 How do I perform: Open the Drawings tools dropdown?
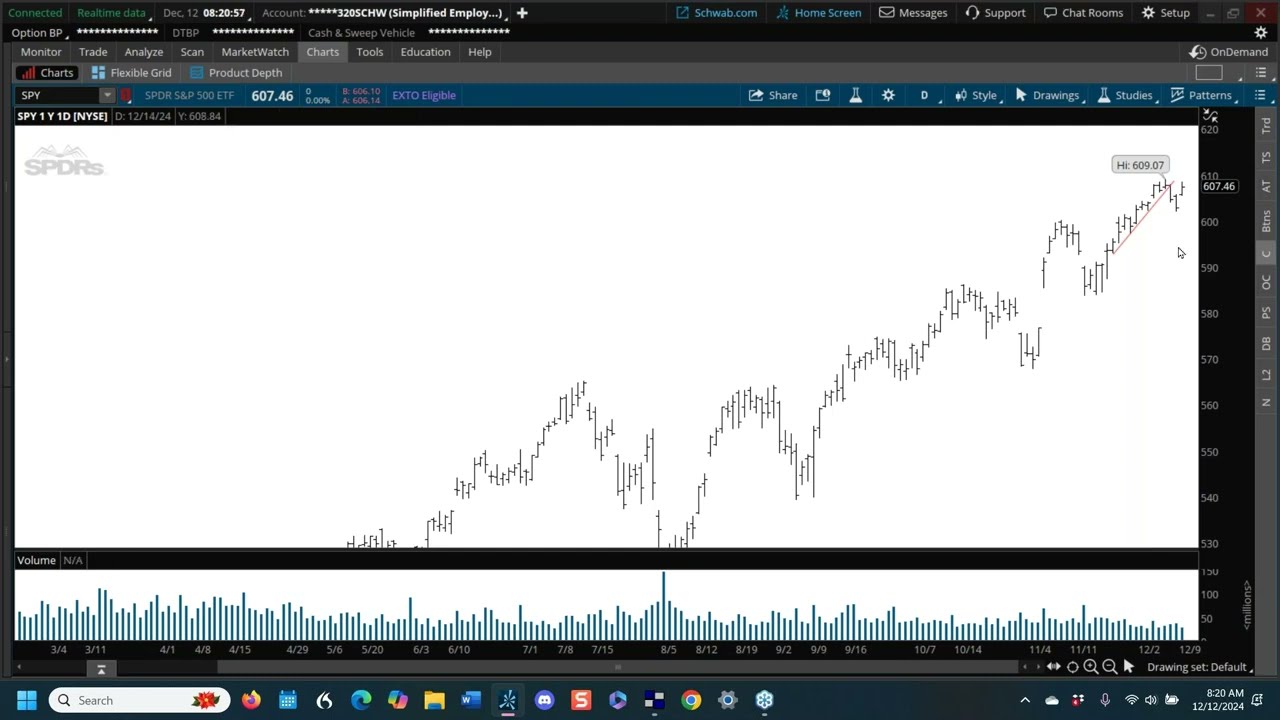point(1049,95)
